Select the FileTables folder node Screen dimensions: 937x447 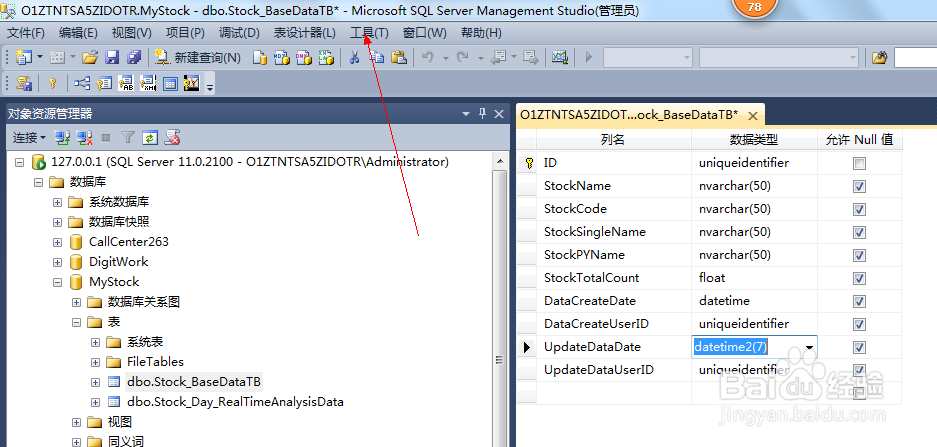[155, 362]
